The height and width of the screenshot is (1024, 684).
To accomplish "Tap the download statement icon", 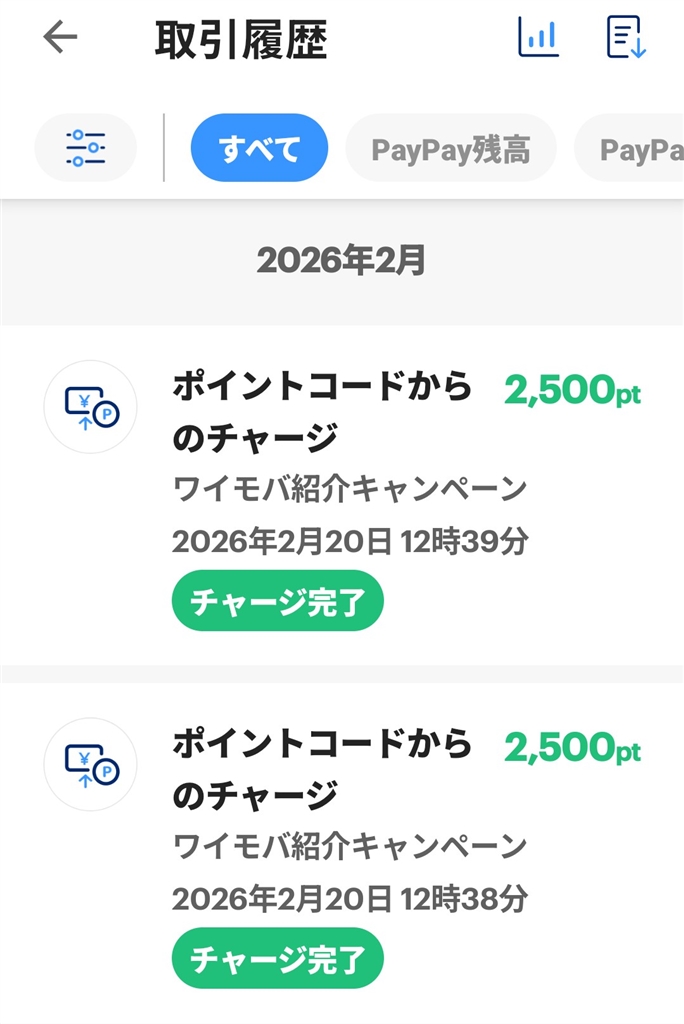I will pyautogui.click(x=627, y=38).
